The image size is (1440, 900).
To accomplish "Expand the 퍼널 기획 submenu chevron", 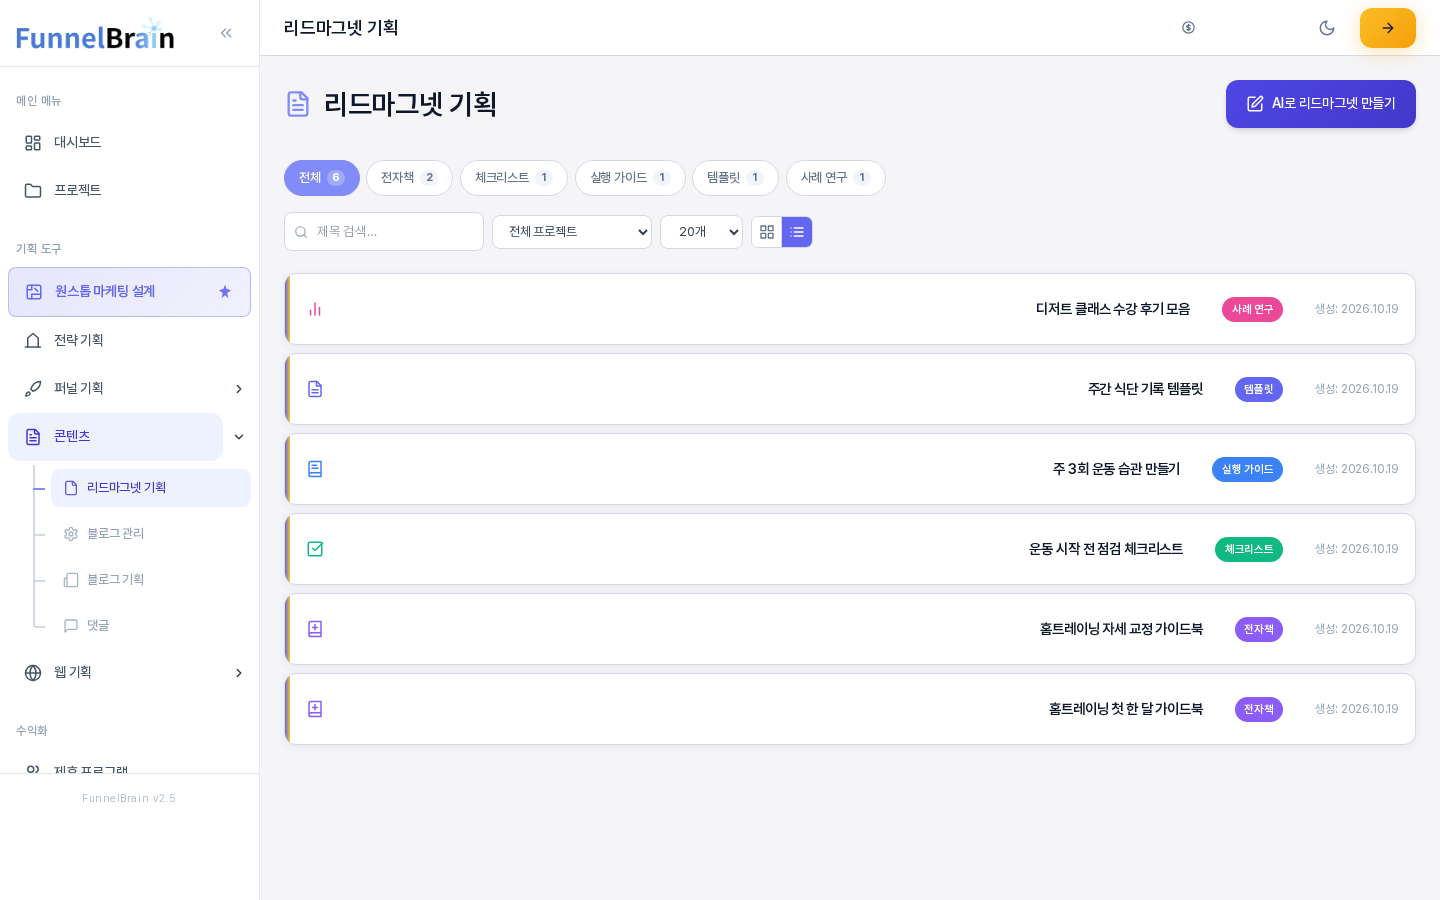I will coord(239,389).
